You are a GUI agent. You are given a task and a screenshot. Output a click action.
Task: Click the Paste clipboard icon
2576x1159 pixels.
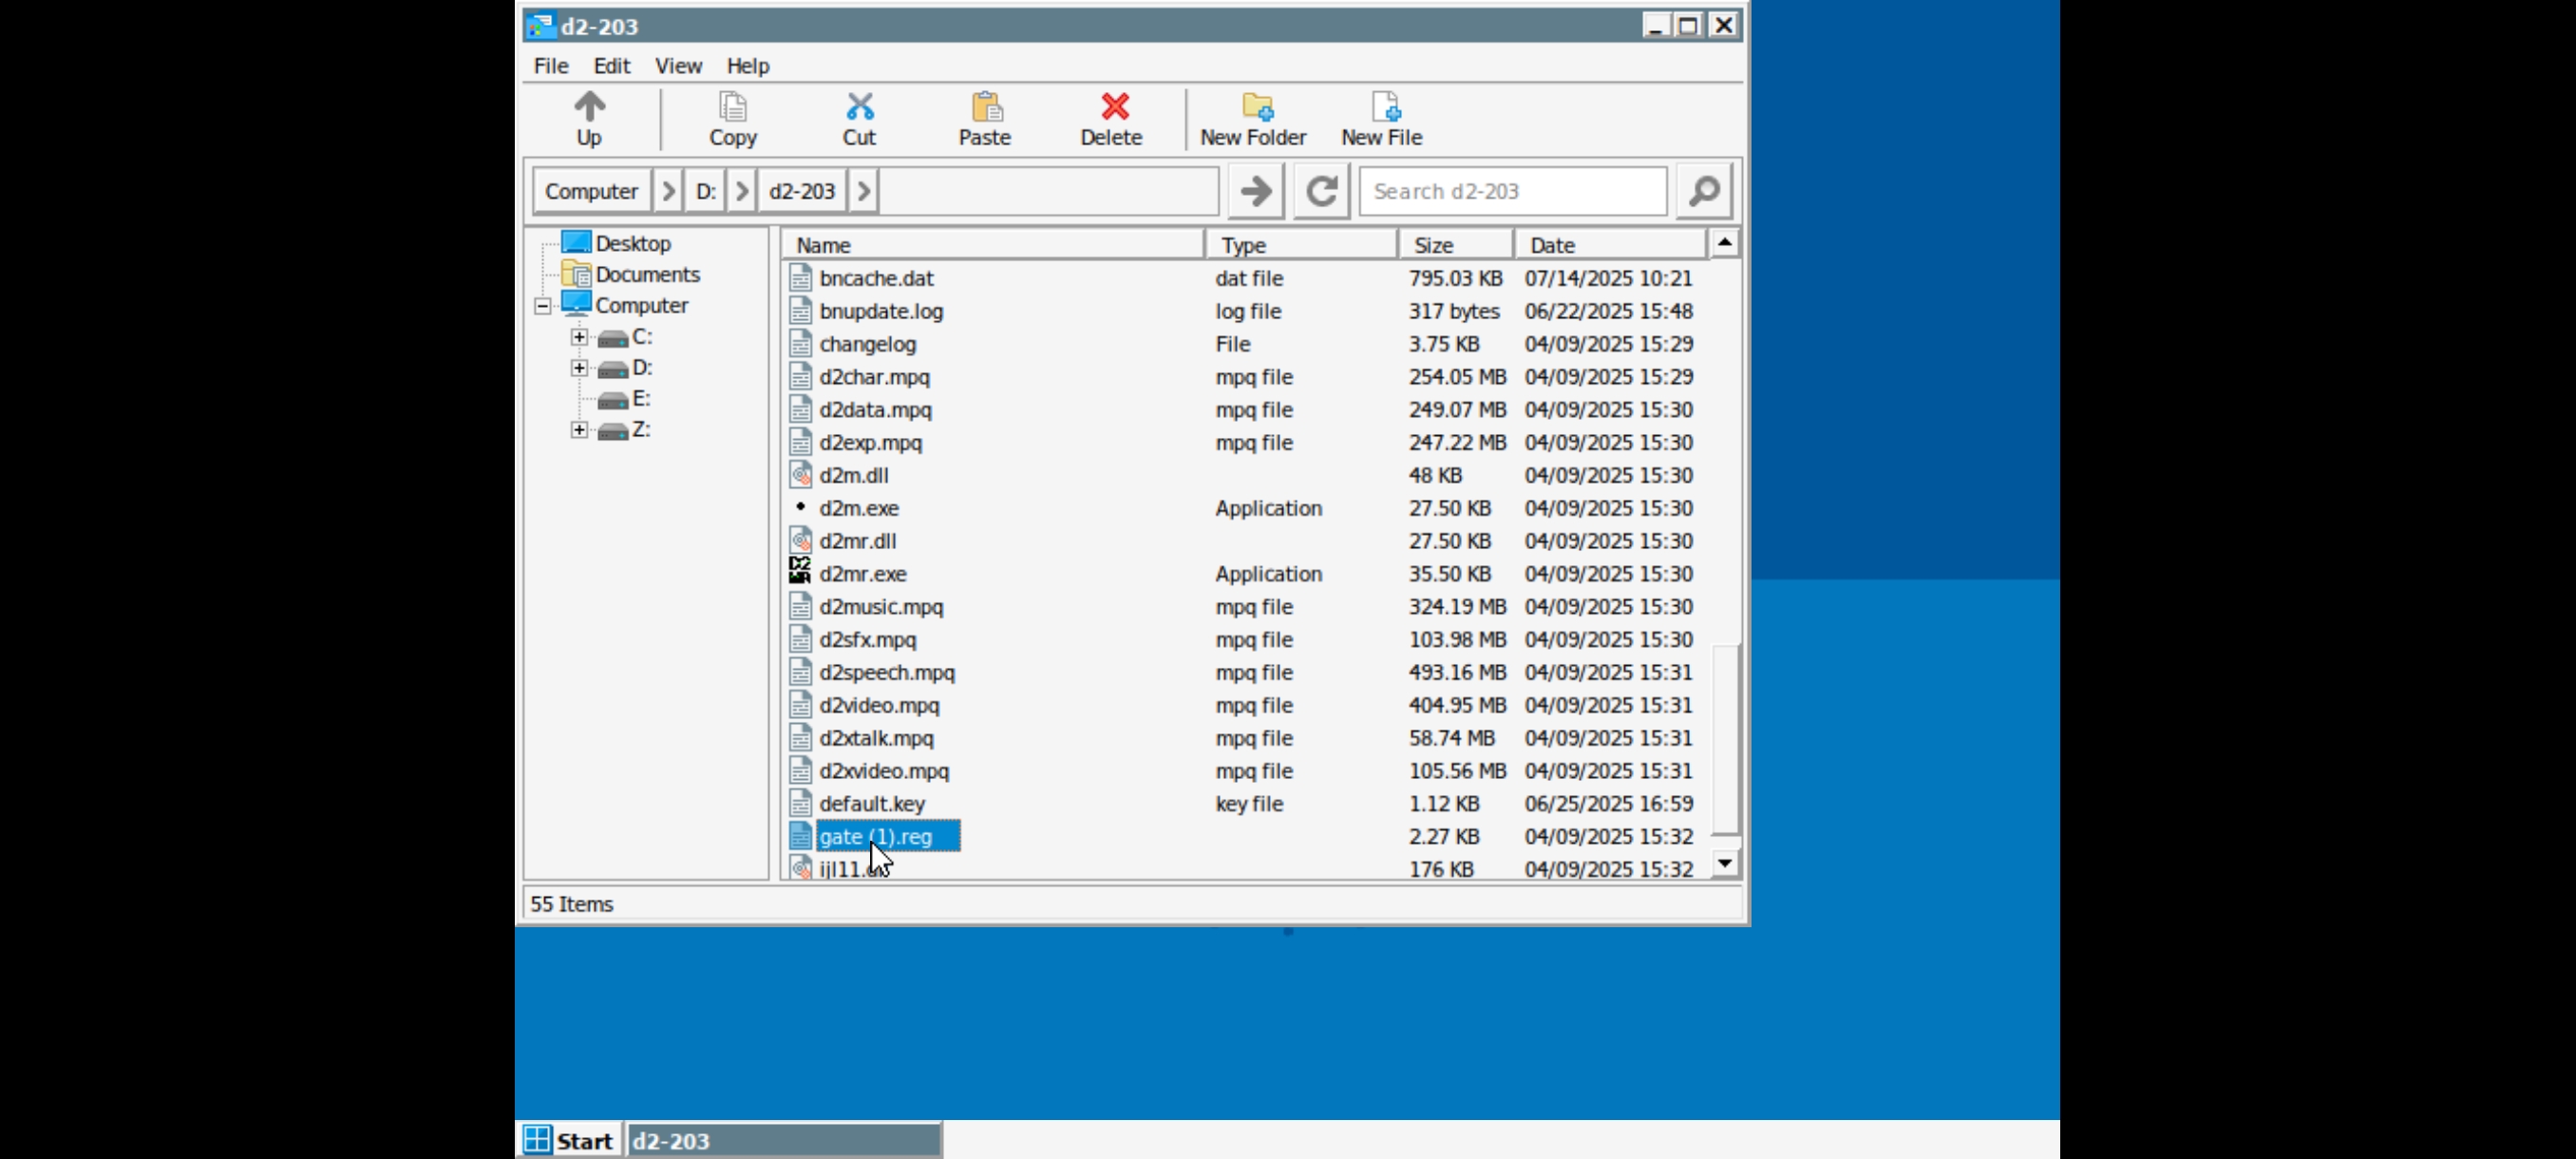[984, 107]
